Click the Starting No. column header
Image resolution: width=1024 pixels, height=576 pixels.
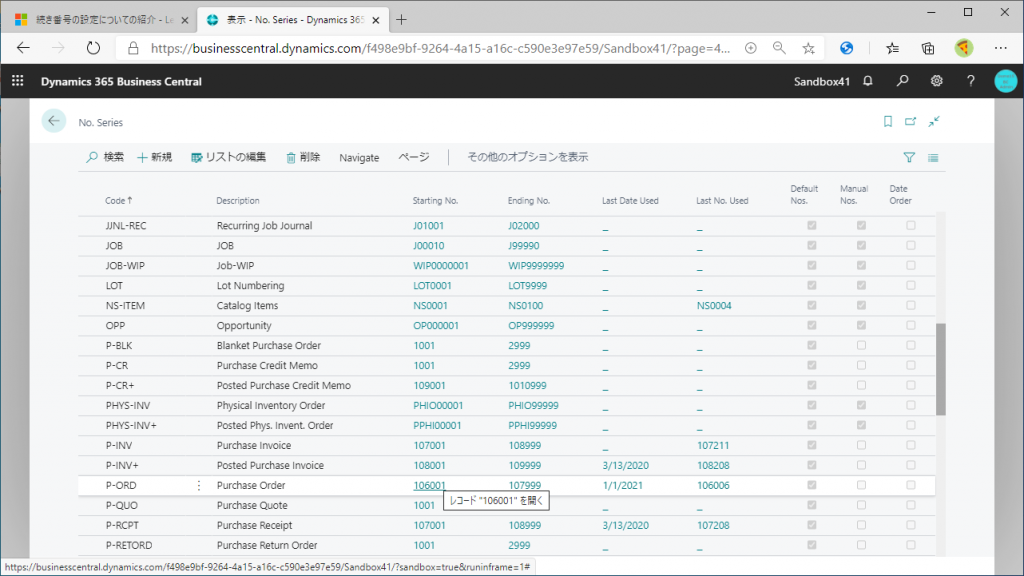[x=435, y=200]
